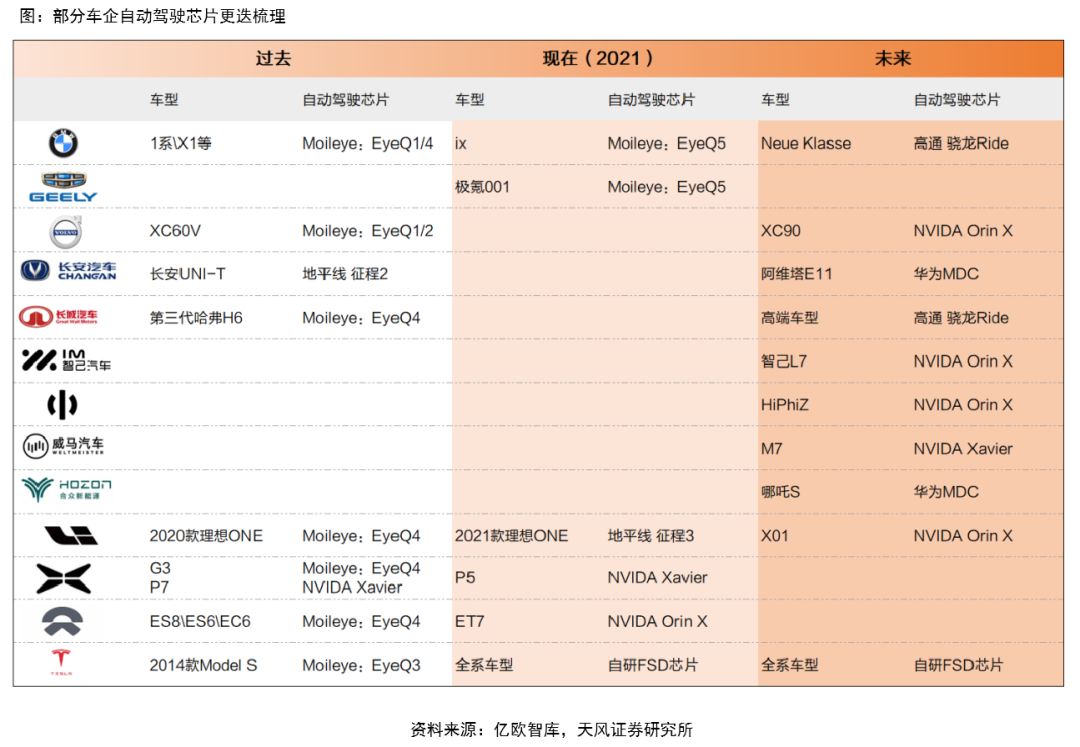Click the Great Wall Motors logo
Image resolution: width=1080 pixels, height=747 pixels.
pos(58,317)
